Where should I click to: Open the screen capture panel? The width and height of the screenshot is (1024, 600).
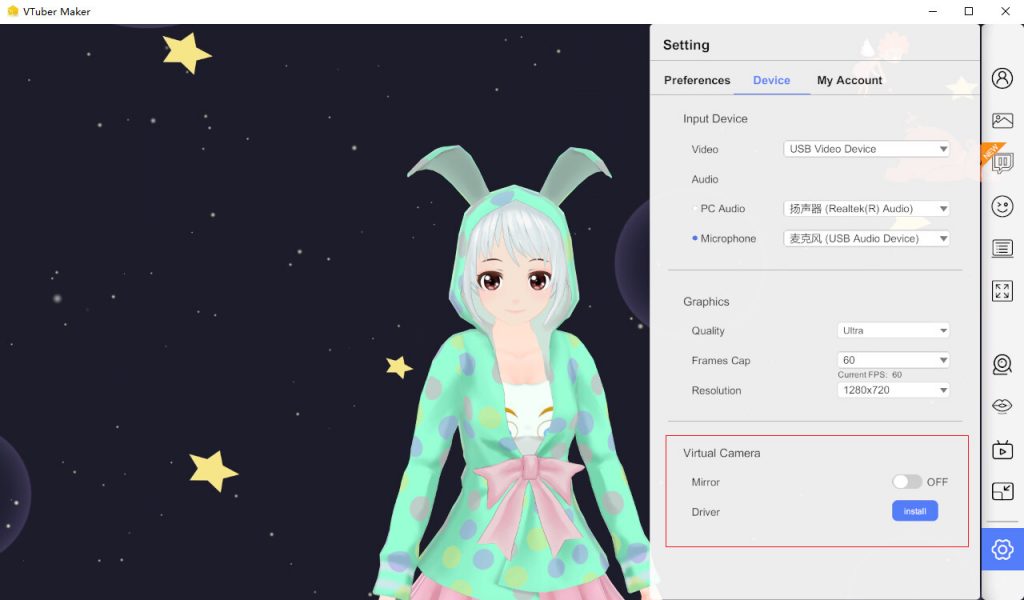pyautogui.click(x=1002, y=491)
